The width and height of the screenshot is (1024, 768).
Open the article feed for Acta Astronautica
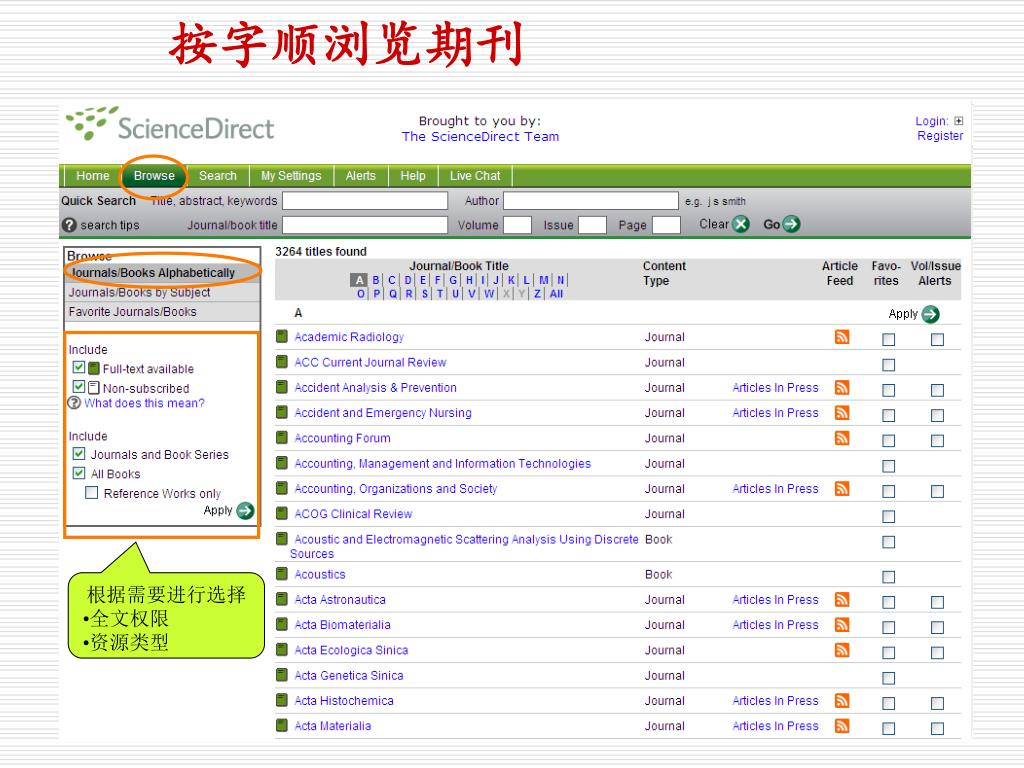842,600
